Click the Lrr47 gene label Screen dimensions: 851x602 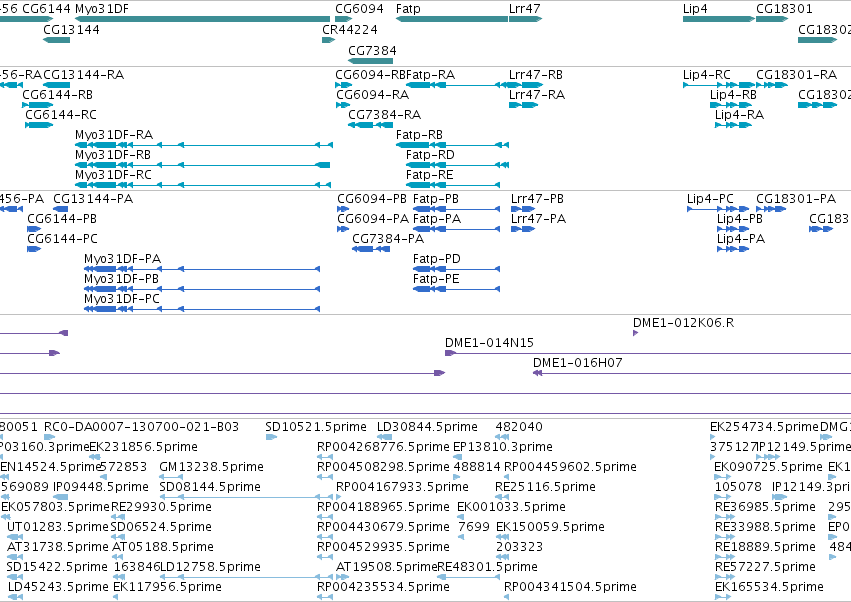pyautogui.click(x=524, y=9)
